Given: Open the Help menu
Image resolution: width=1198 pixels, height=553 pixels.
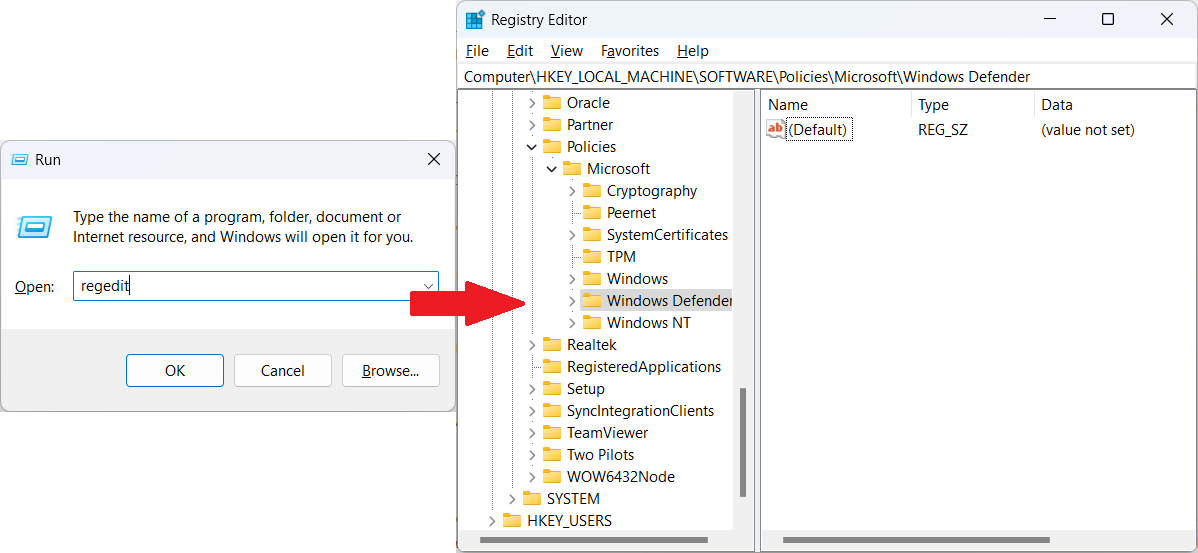Looking at the screenshot, I should click(693, 51).
